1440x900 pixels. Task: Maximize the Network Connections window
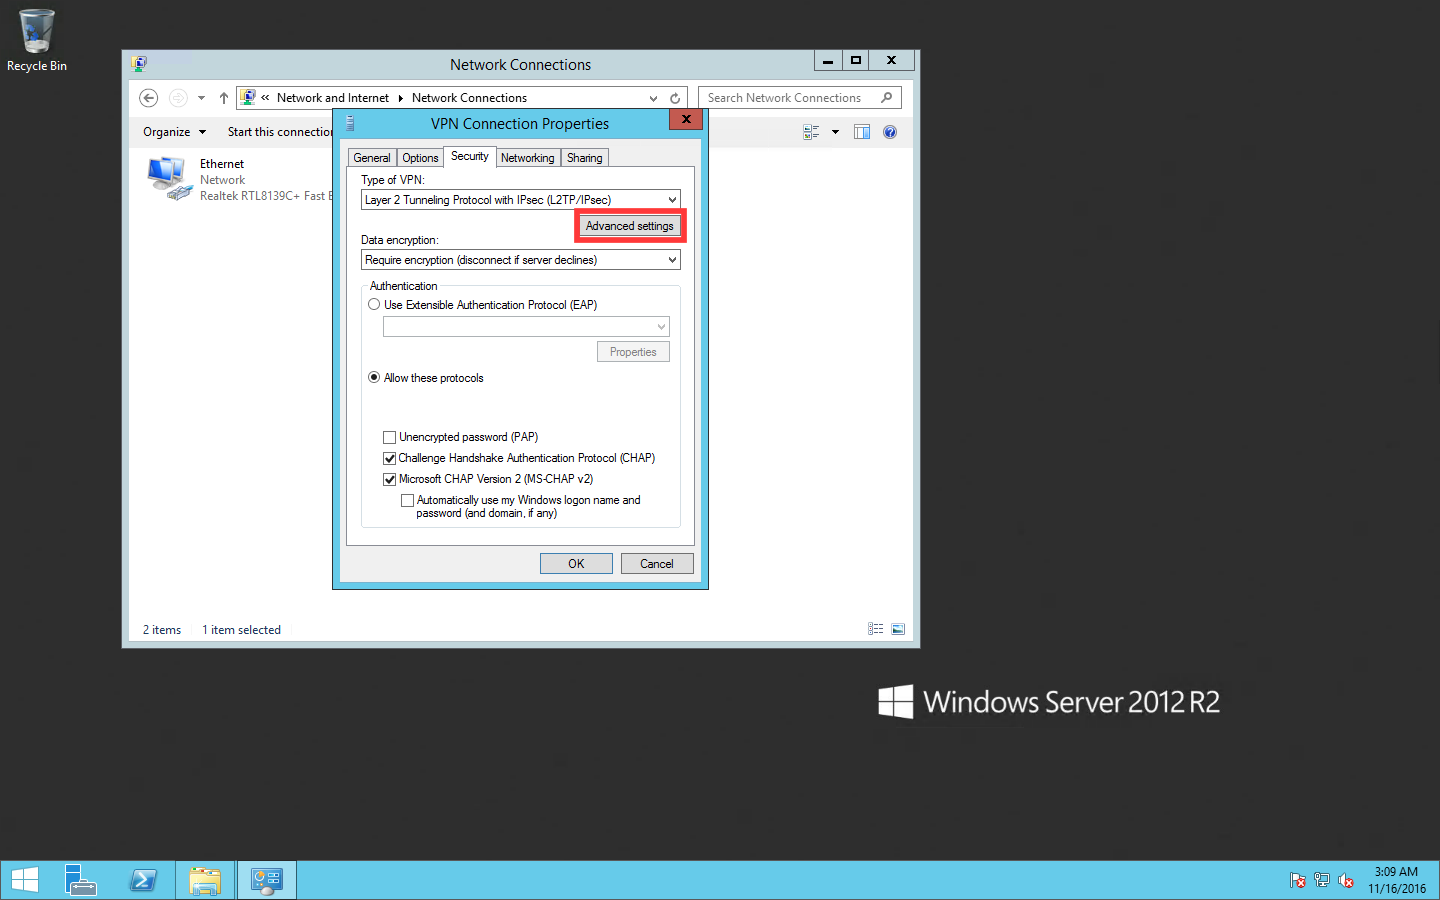coord(856,60)
